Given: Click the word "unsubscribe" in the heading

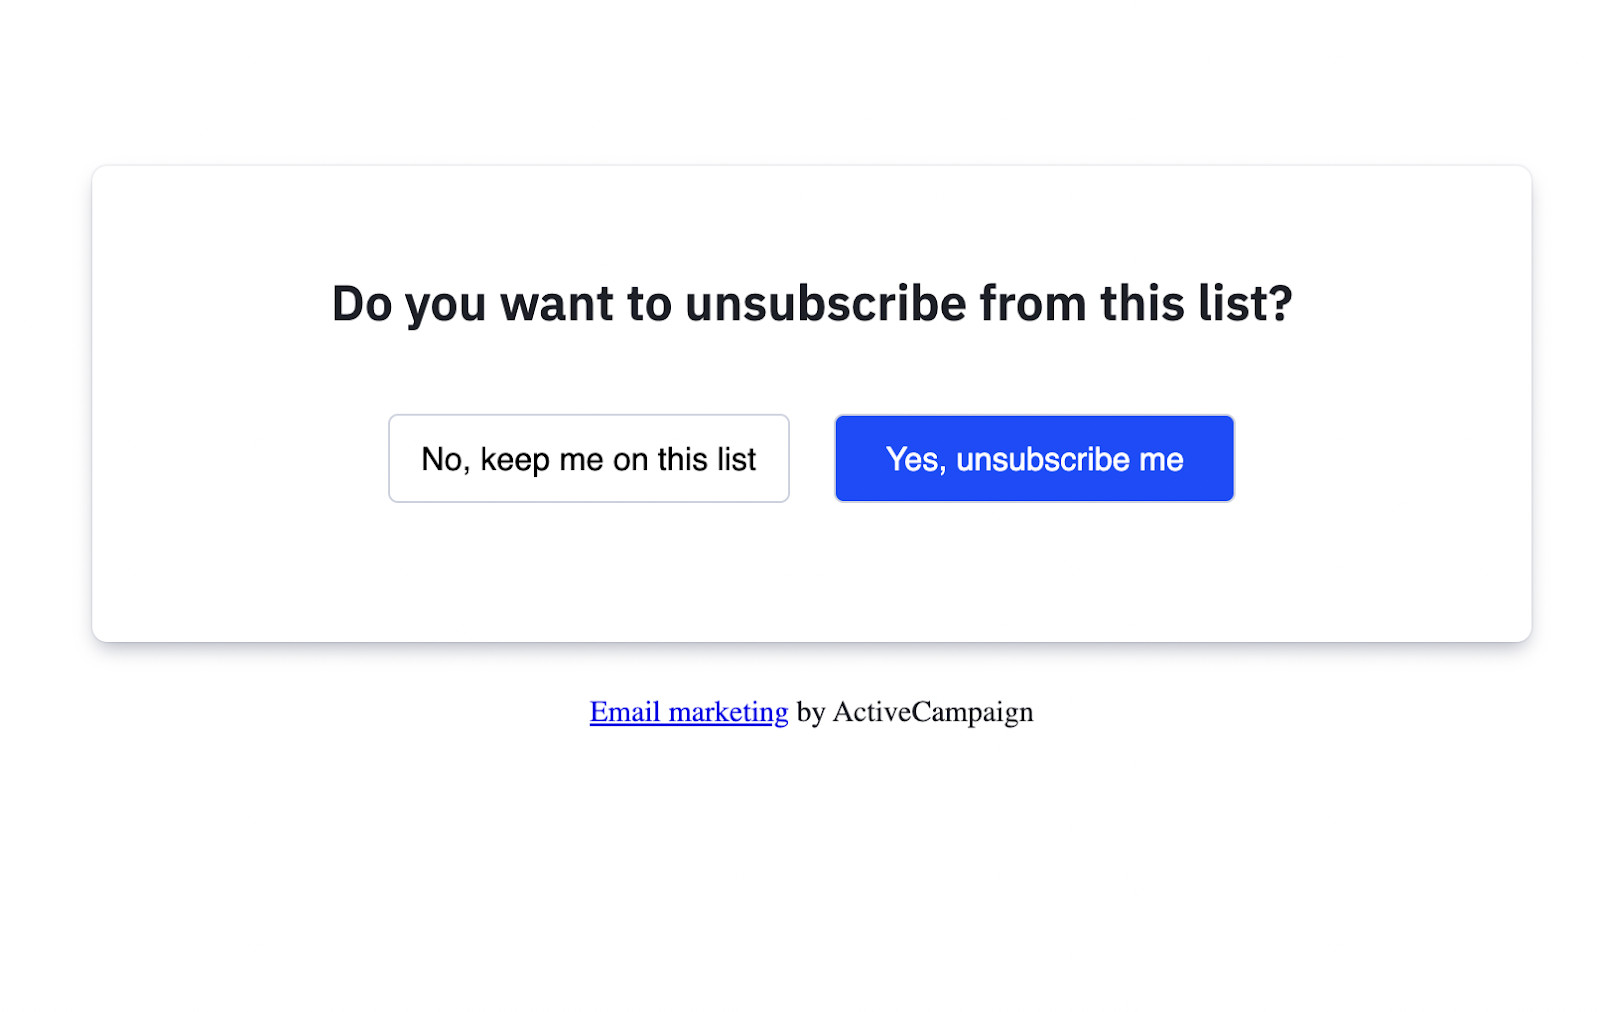Looking at the screenshot, I should point(825,303).
